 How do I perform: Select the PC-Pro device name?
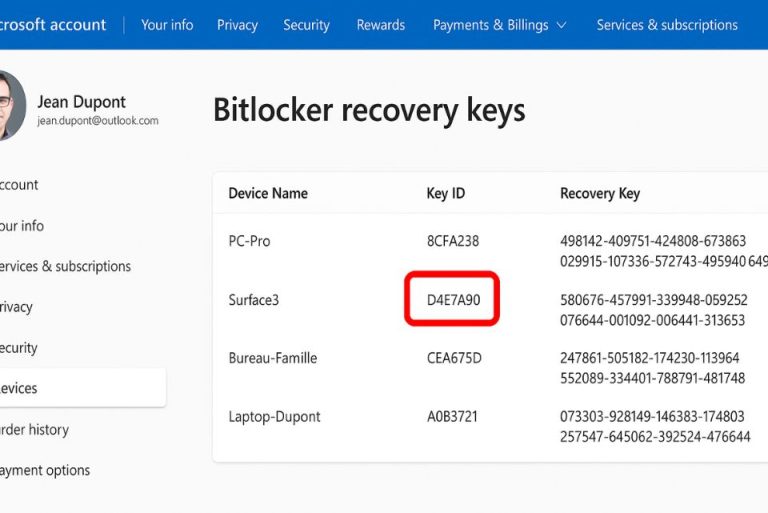pyautogui.click(x=249, y=241)
